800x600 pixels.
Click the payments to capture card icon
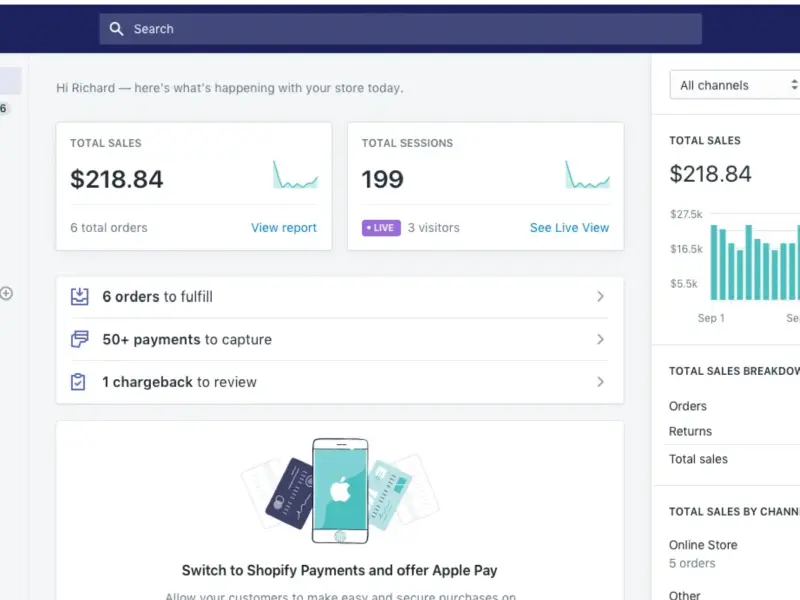point(80,339)
